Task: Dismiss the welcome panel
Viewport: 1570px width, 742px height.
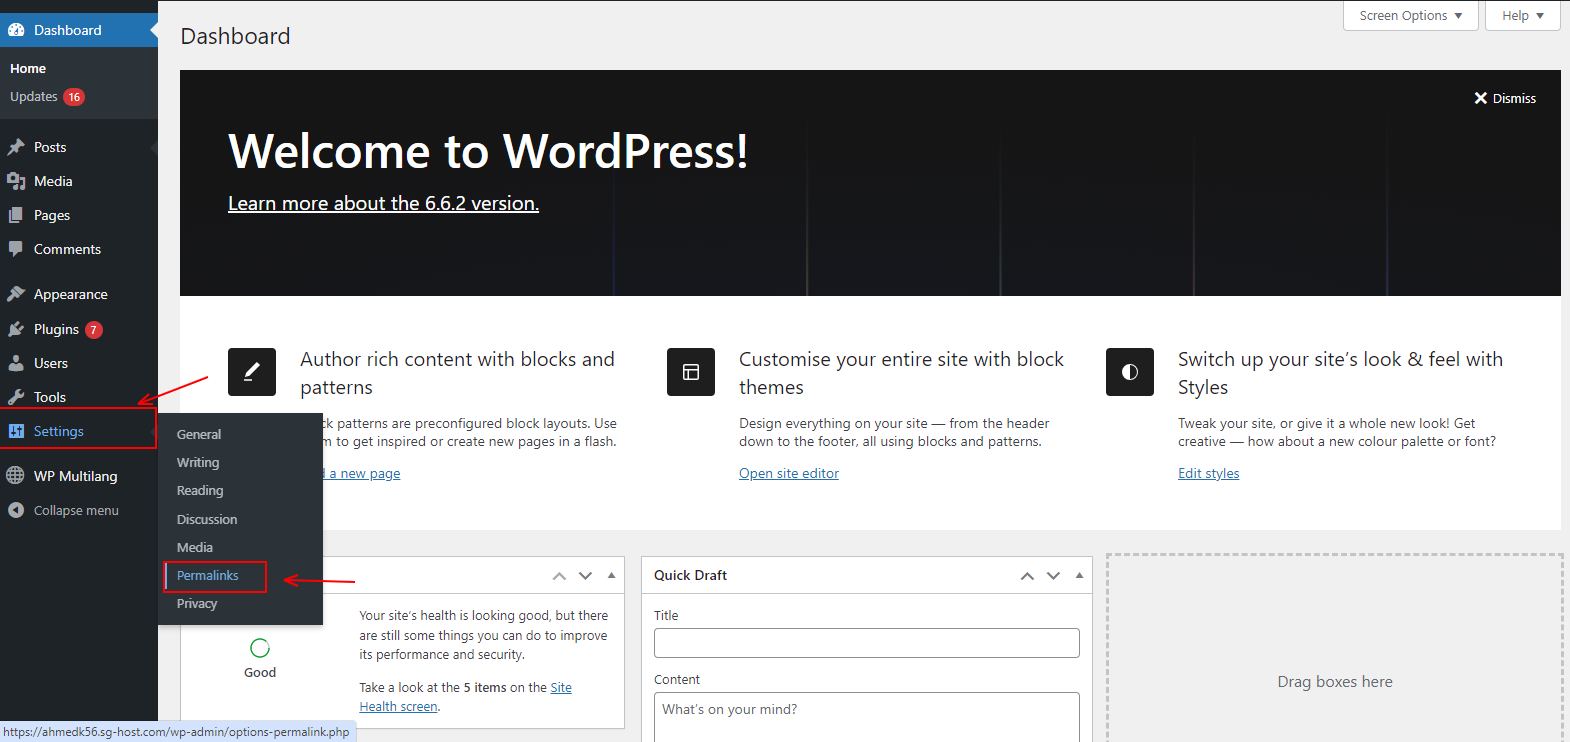Action: 1505,98
